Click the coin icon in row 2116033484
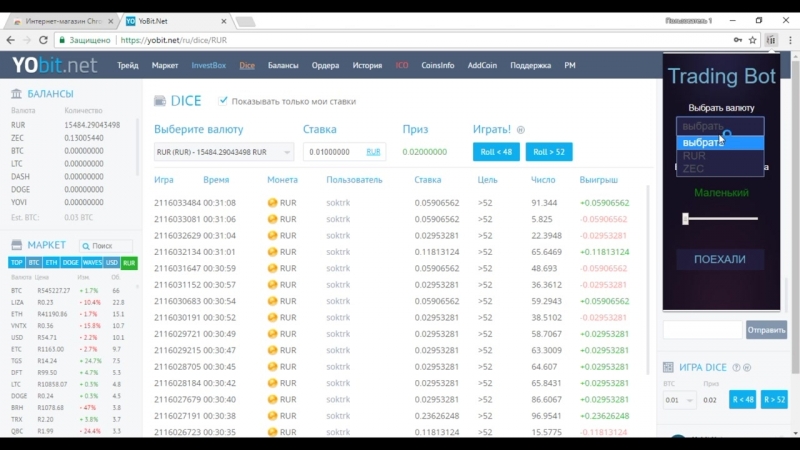The image size is (800, 450). click(x=272, y=203)
